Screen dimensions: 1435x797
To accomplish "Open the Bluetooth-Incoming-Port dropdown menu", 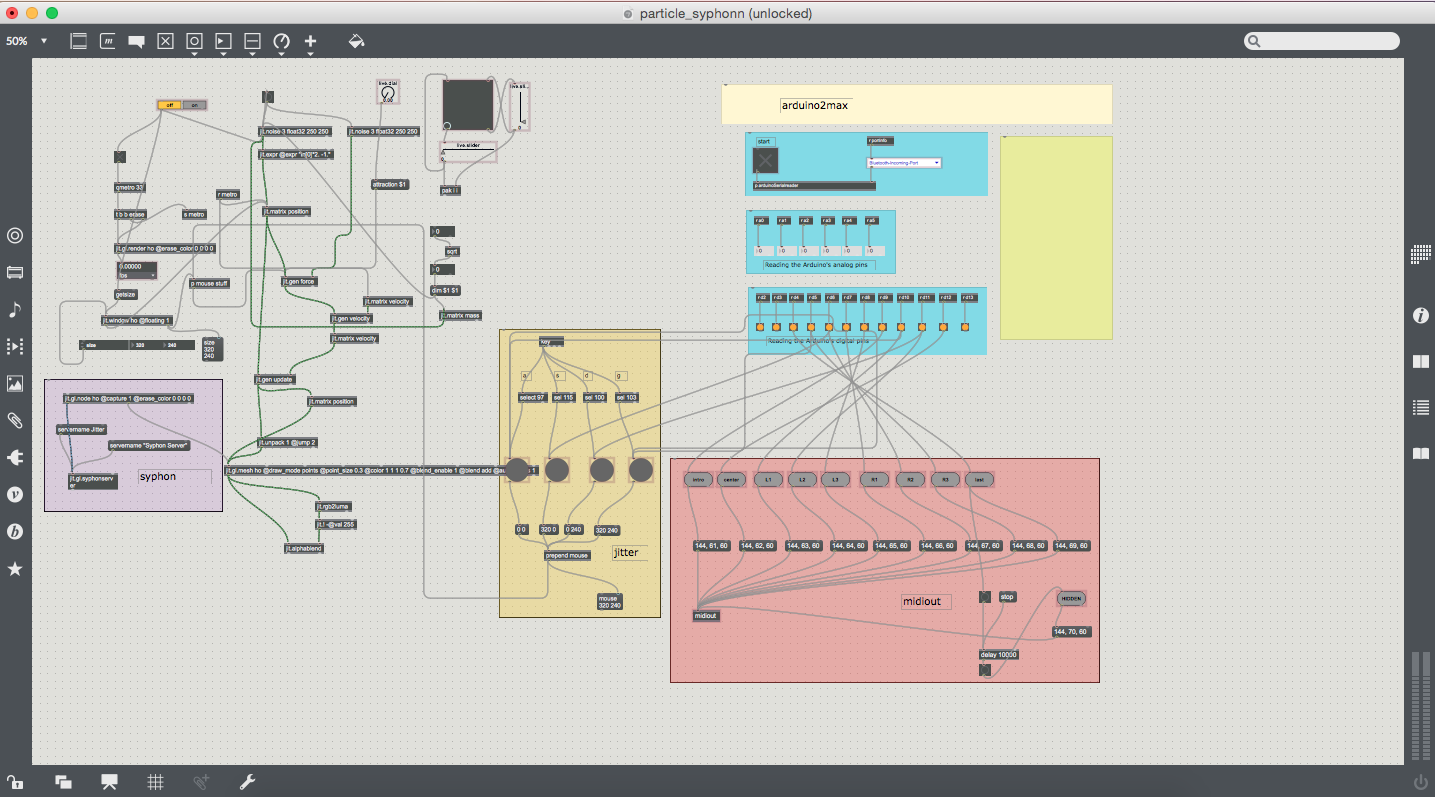I will click(x=904, y=162).
